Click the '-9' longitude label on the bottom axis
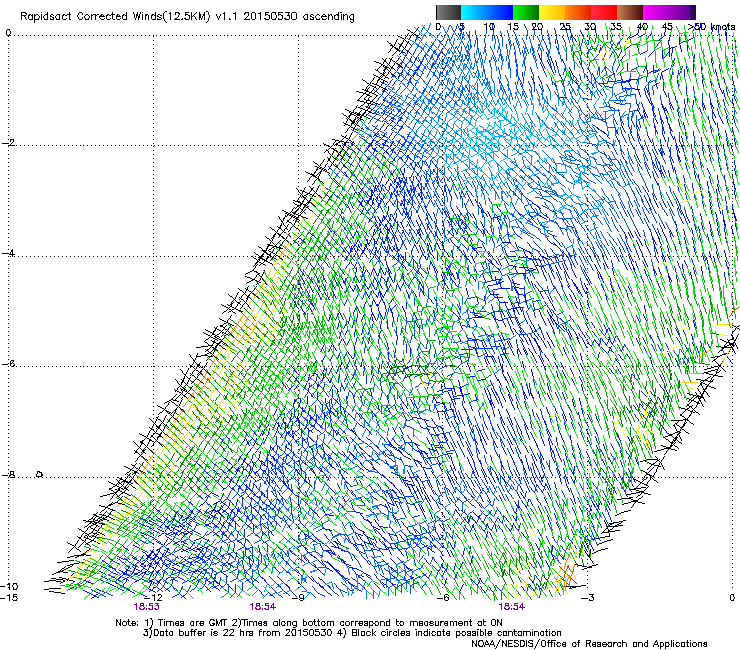 [298, 598]
